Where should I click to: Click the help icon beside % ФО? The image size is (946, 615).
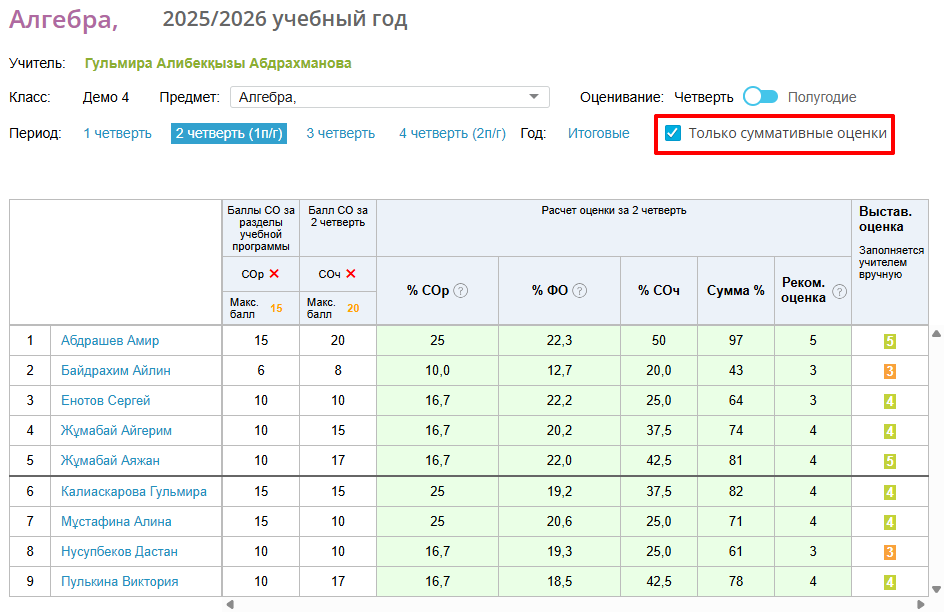coord(580,291)
